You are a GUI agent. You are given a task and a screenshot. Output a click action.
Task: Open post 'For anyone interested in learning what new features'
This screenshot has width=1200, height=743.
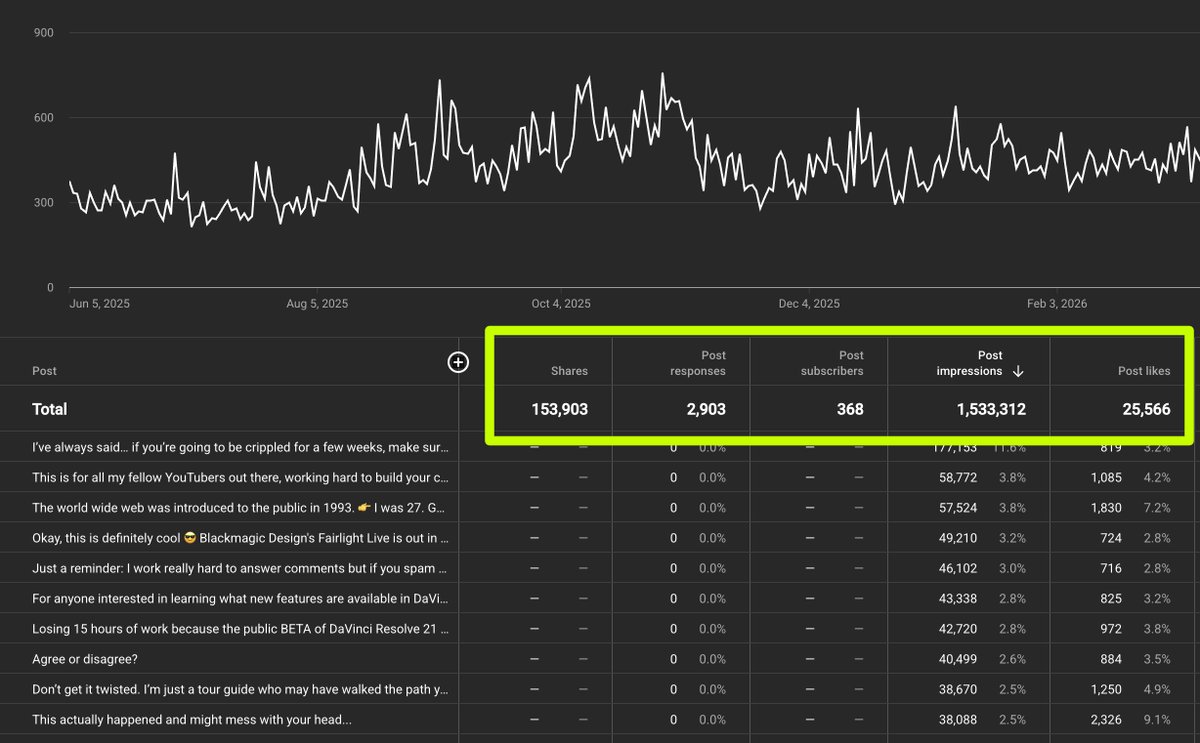click(240, 598)
